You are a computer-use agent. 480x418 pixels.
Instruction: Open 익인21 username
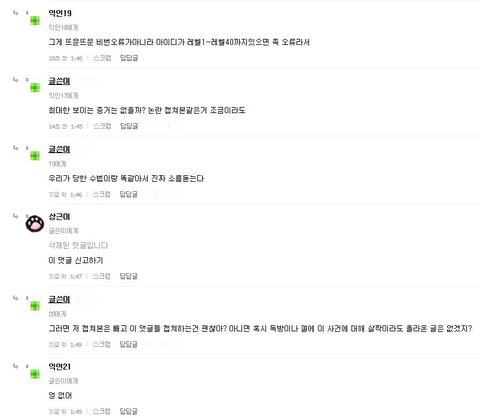click(60, 367)
